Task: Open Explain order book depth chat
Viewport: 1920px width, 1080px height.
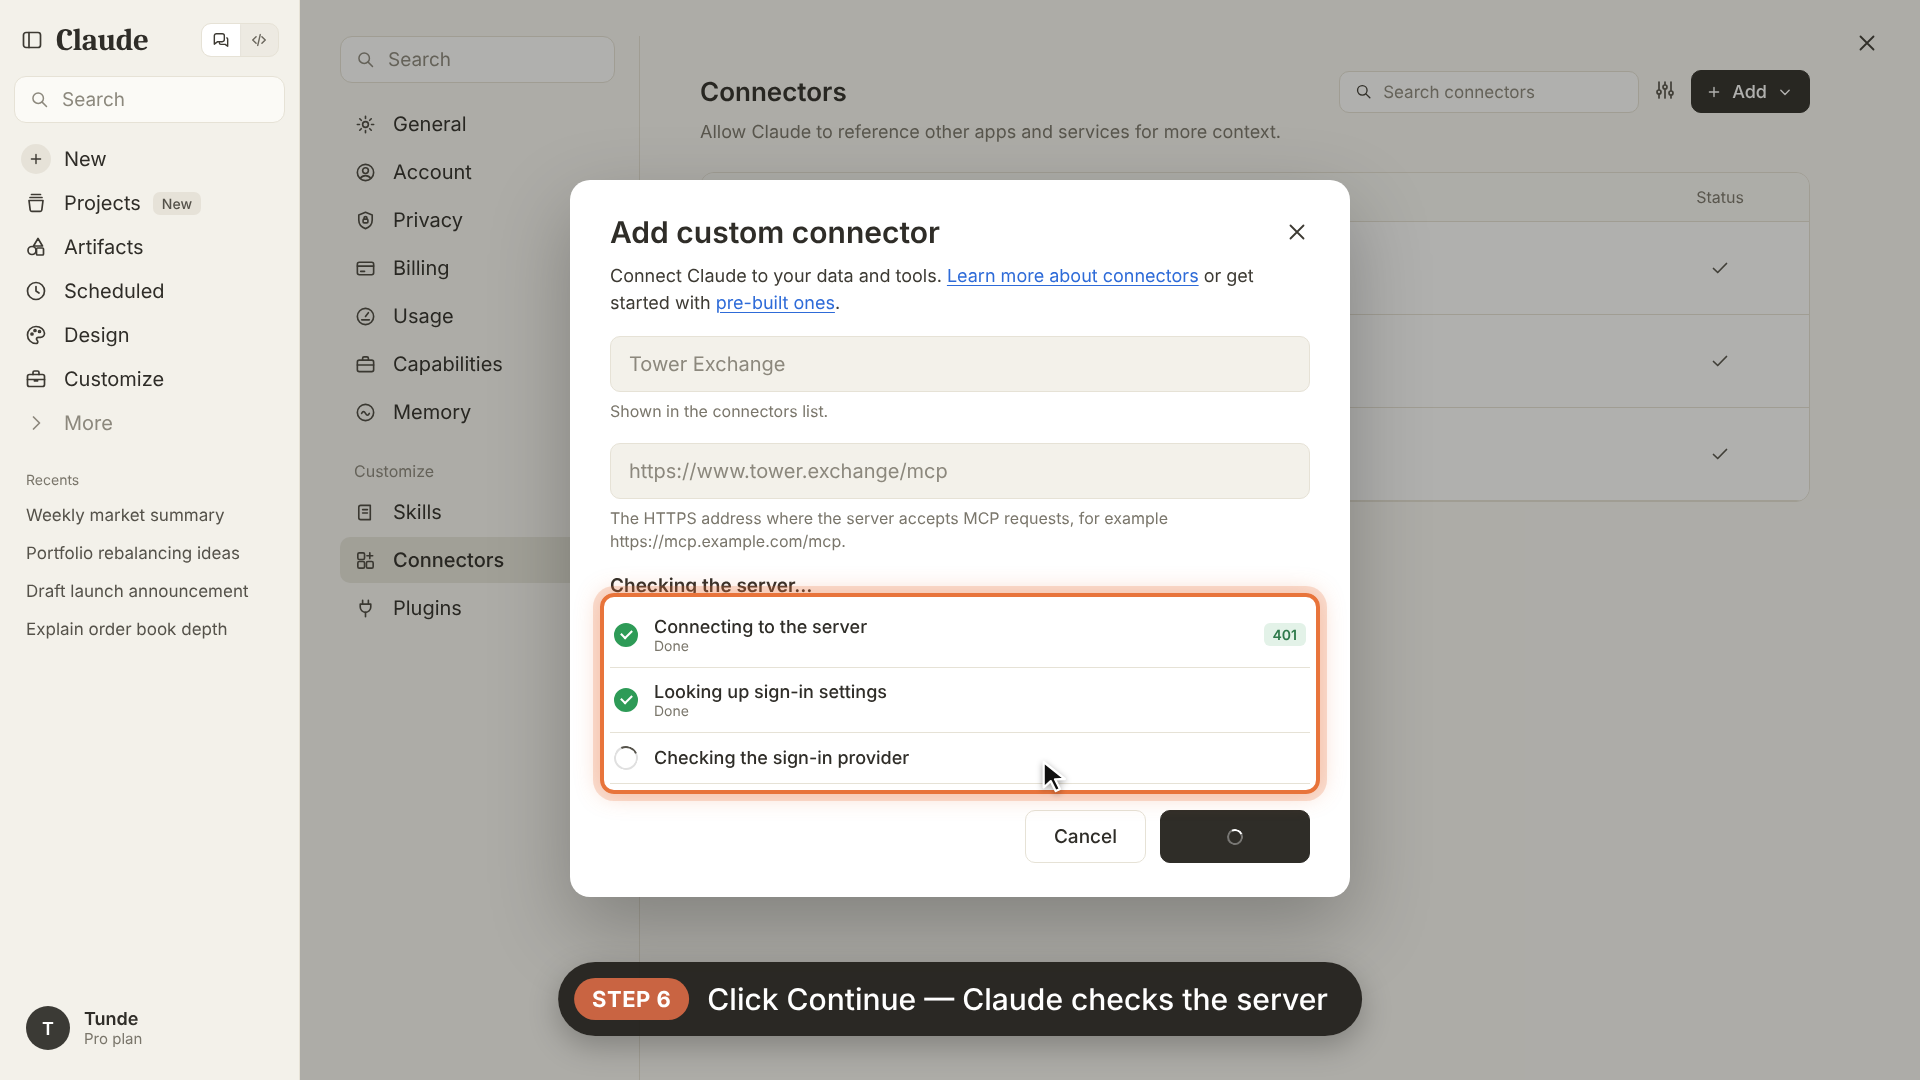Action: pyautogui.click(x=127, y=629)
